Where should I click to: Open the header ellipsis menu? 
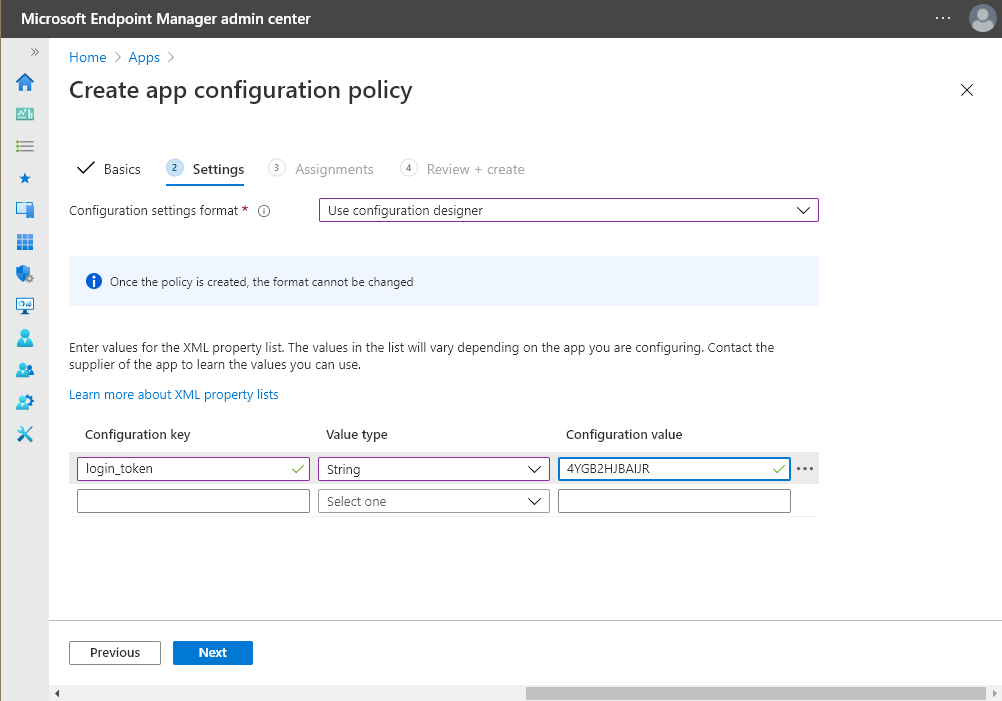[943, 18]
